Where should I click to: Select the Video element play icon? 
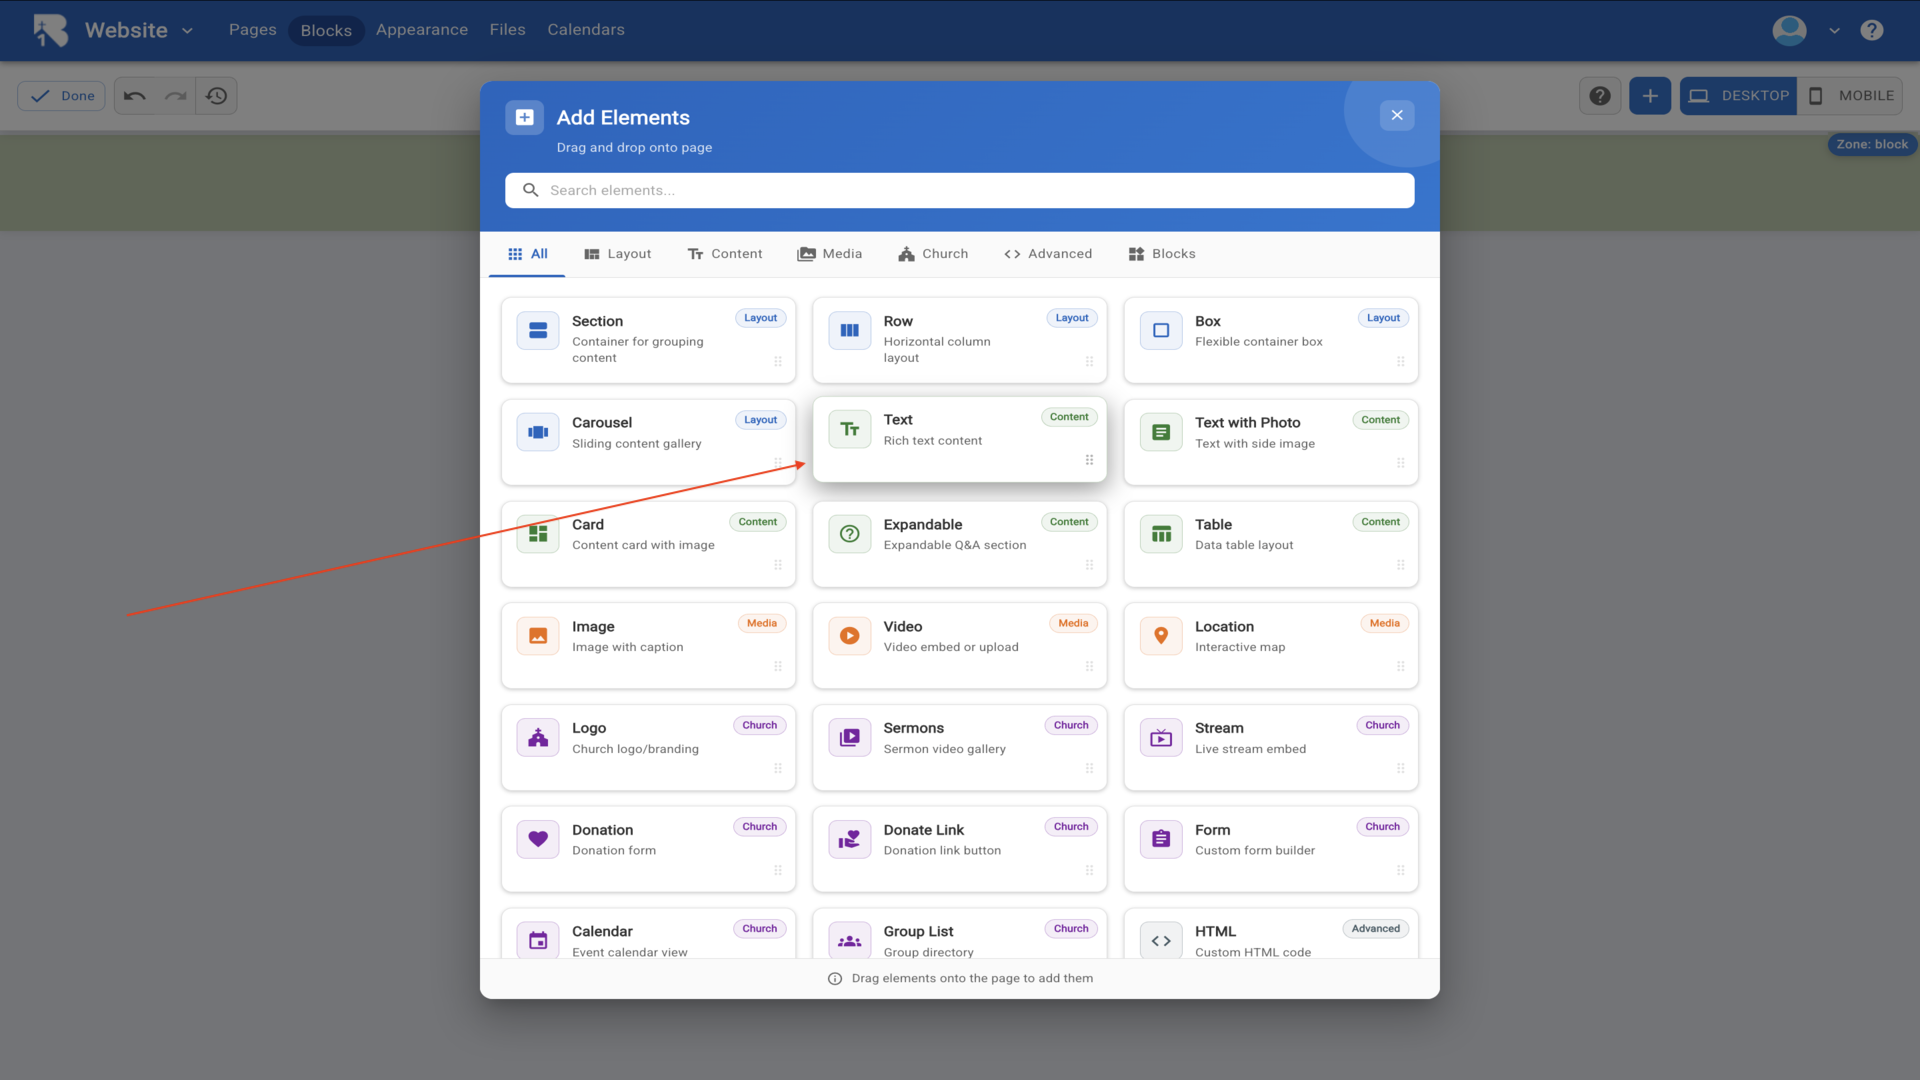(x=849, y=636)
